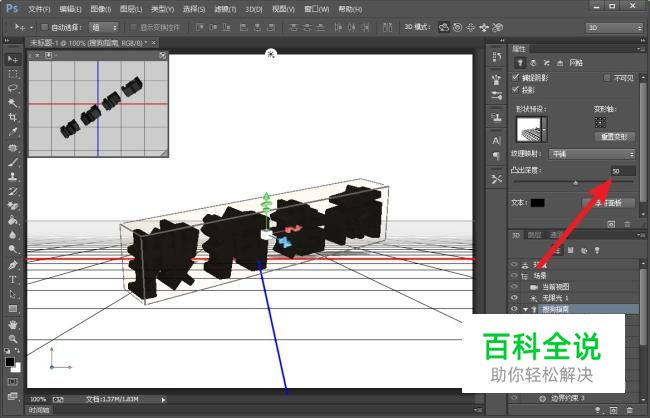The height and width of the screenshot is (418, 650).
Task: Select the Pen tool
Action: click(x=13, y=265)
